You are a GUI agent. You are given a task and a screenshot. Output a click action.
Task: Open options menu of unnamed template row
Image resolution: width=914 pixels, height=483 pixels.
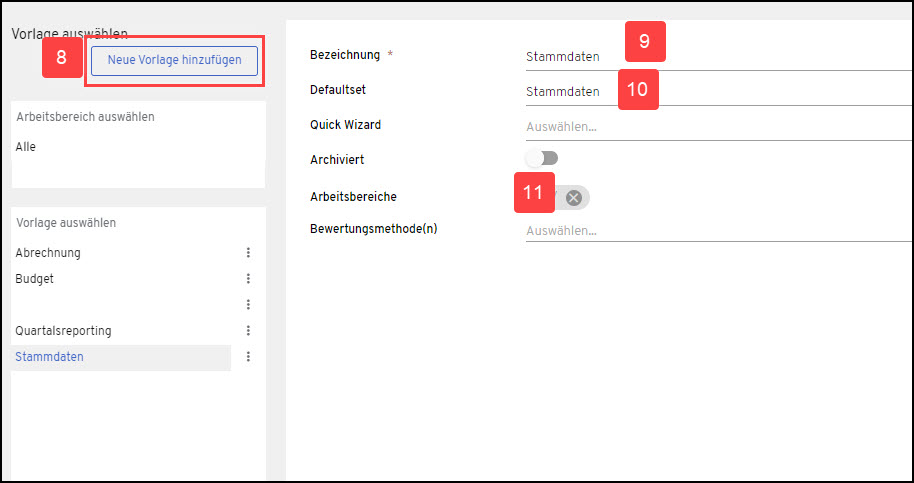click(x=248, y=304)
